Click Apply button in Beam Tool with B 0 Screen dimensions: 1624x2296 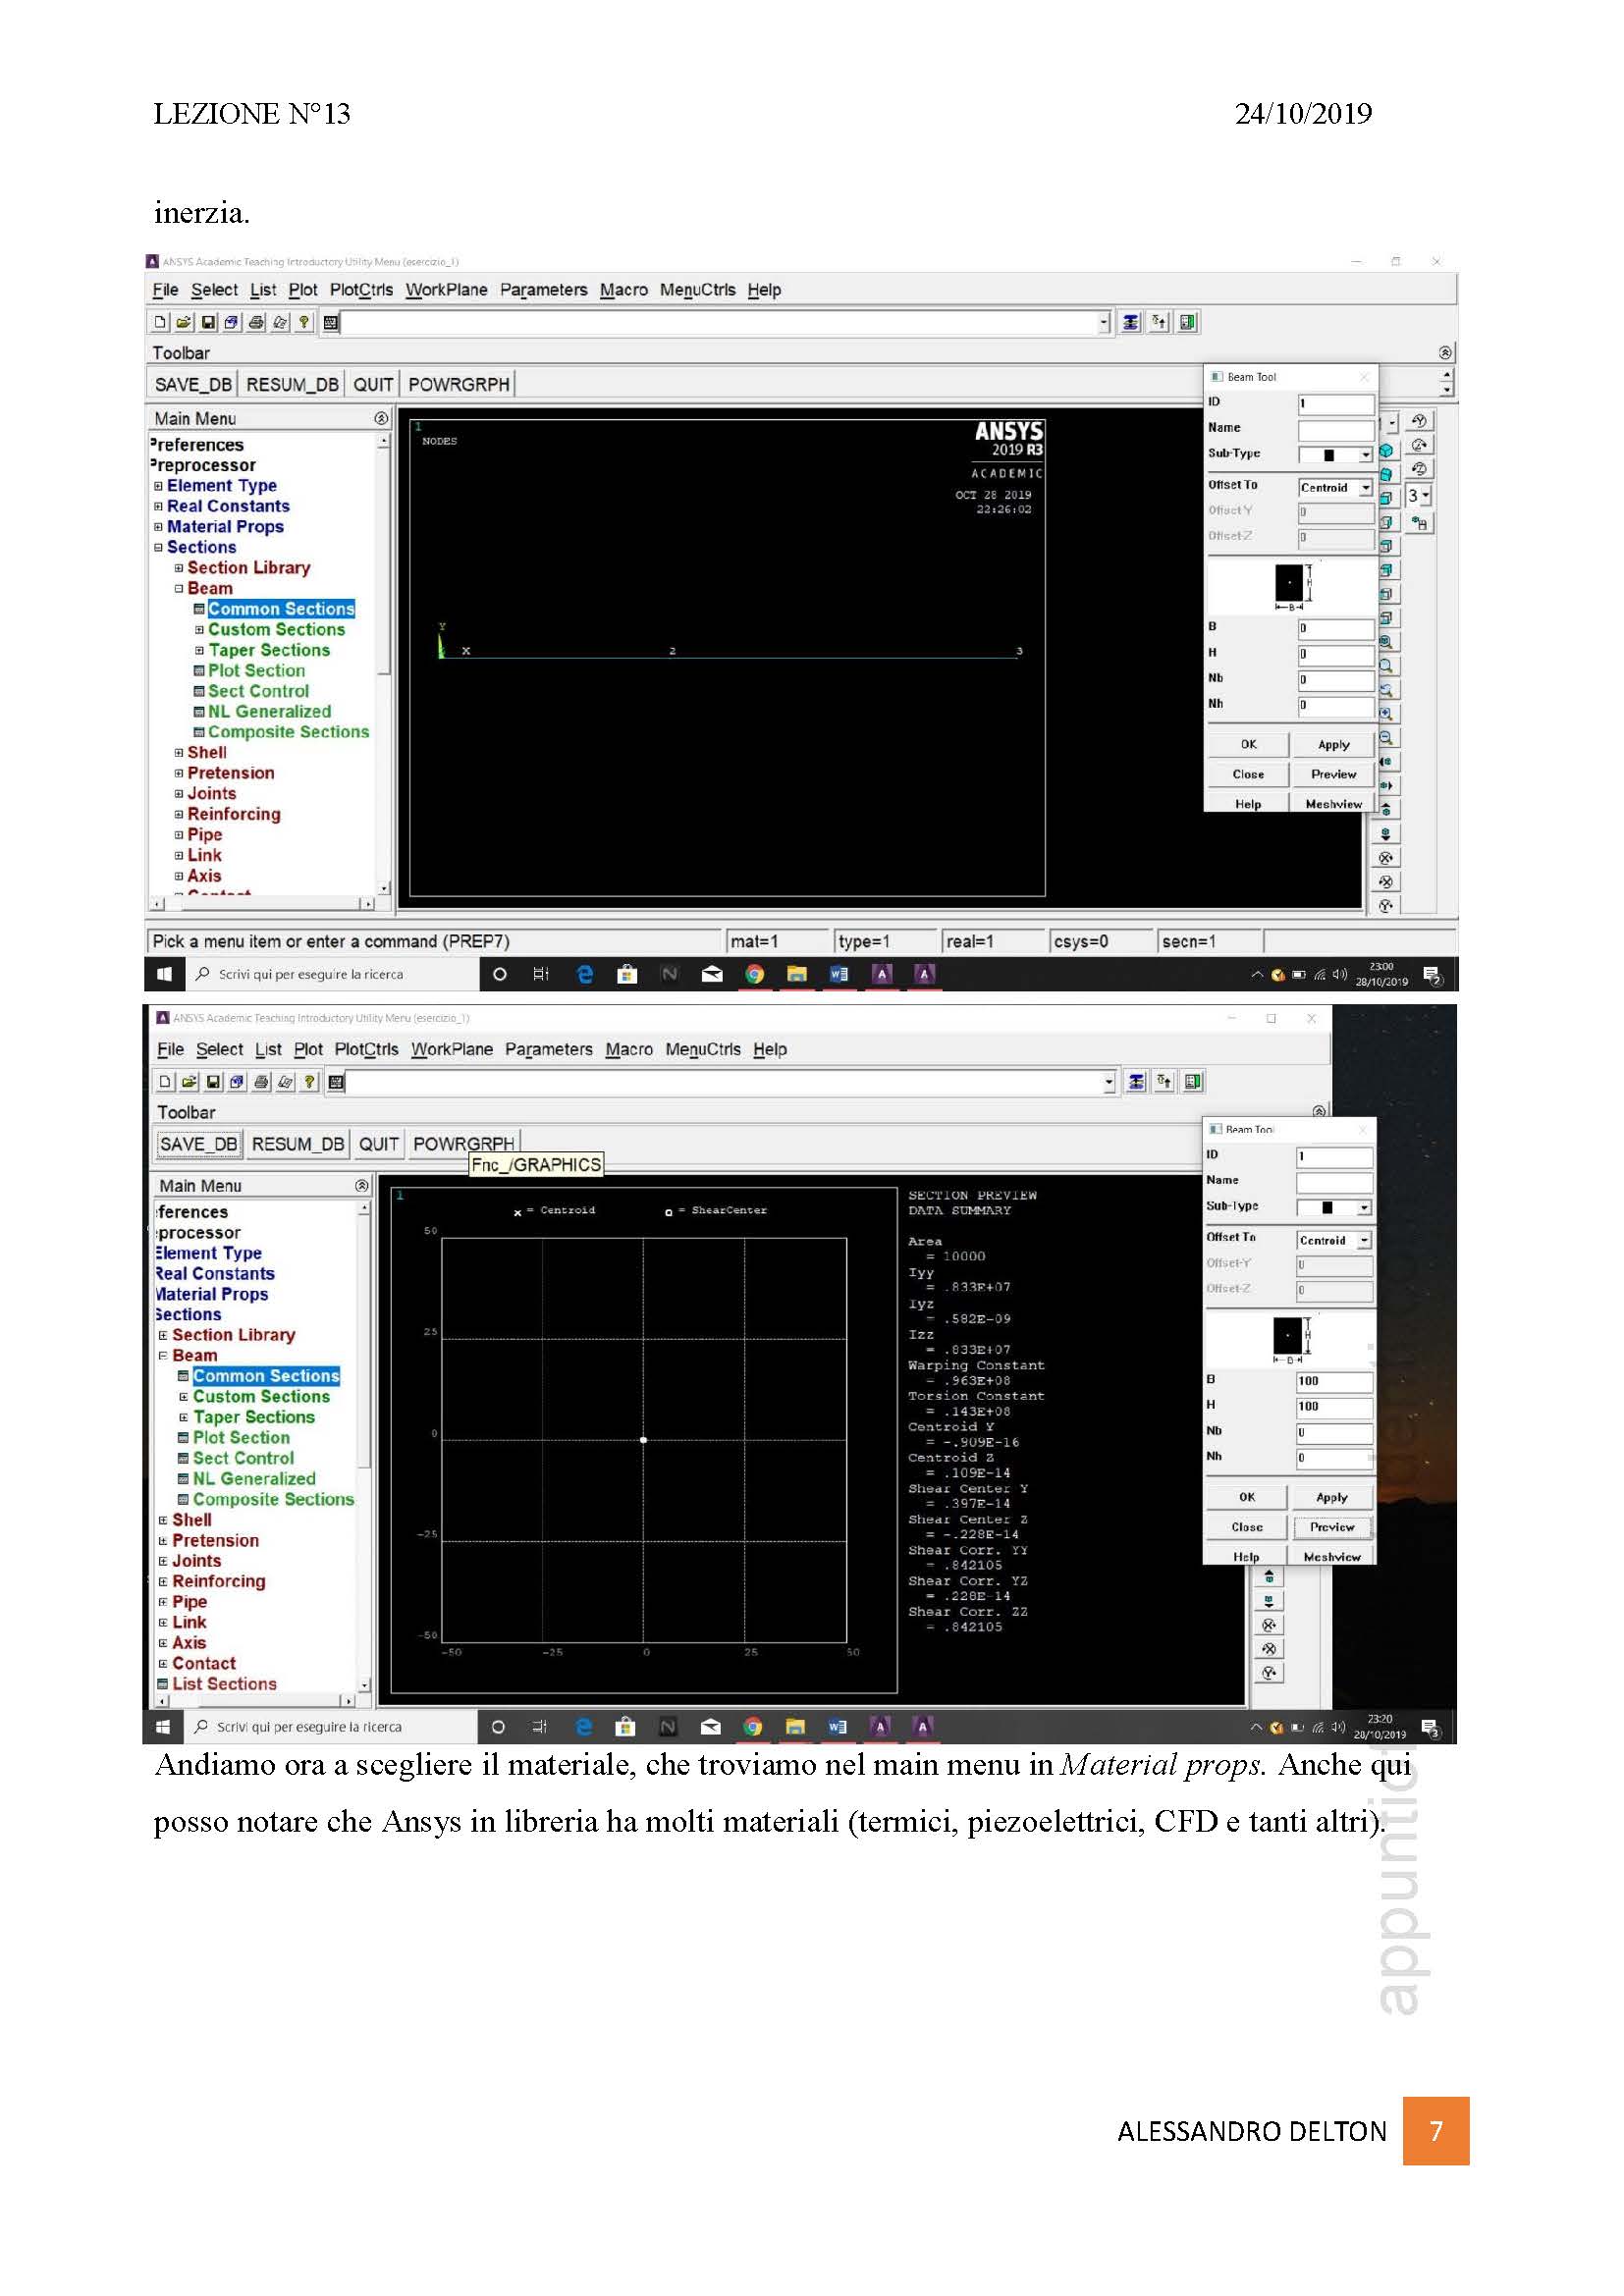(1334, 745)
